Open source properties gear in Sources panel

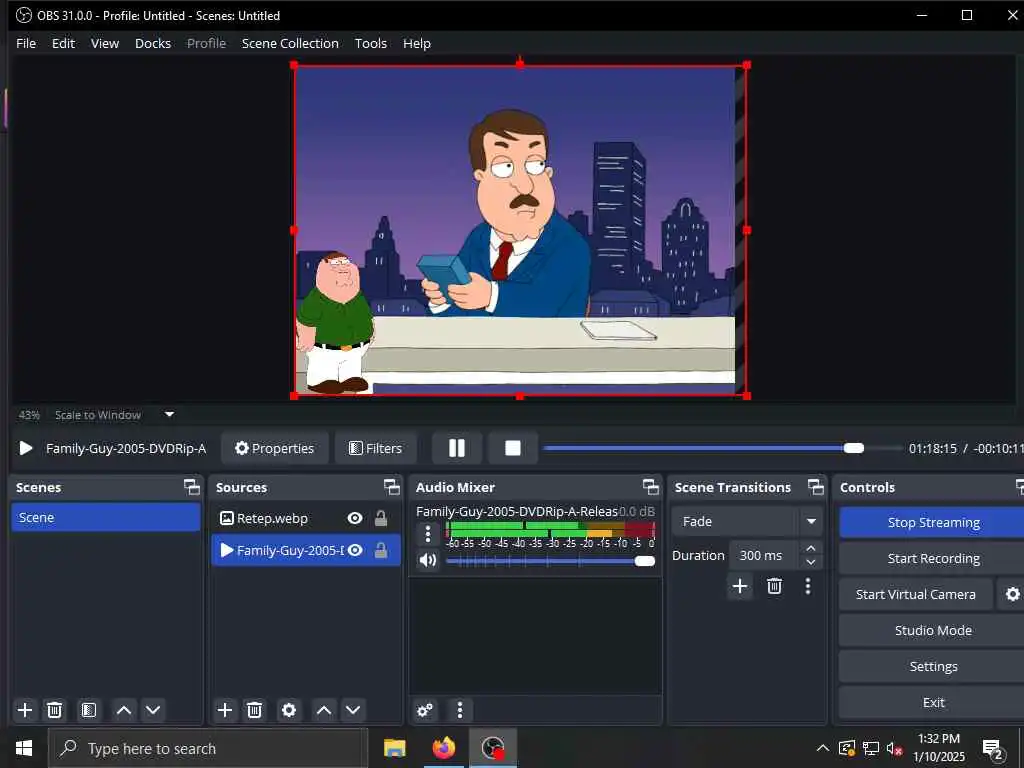tap(289, 710)
